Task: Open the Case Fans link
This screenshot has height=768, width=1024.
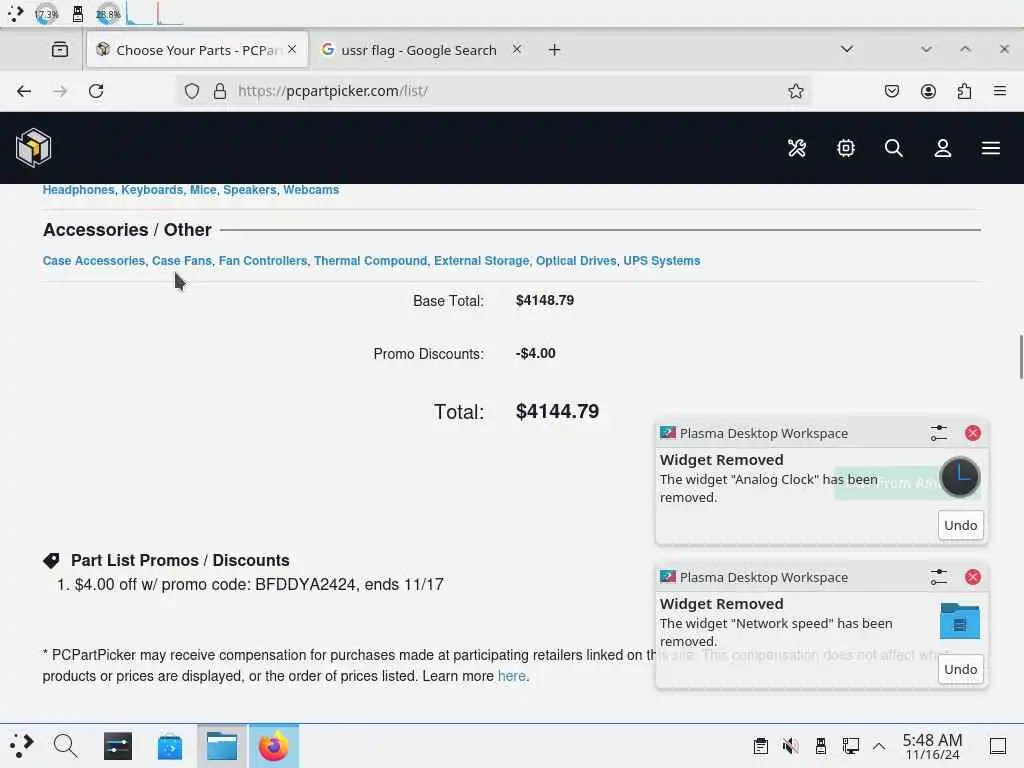Action: coord(182,261)
